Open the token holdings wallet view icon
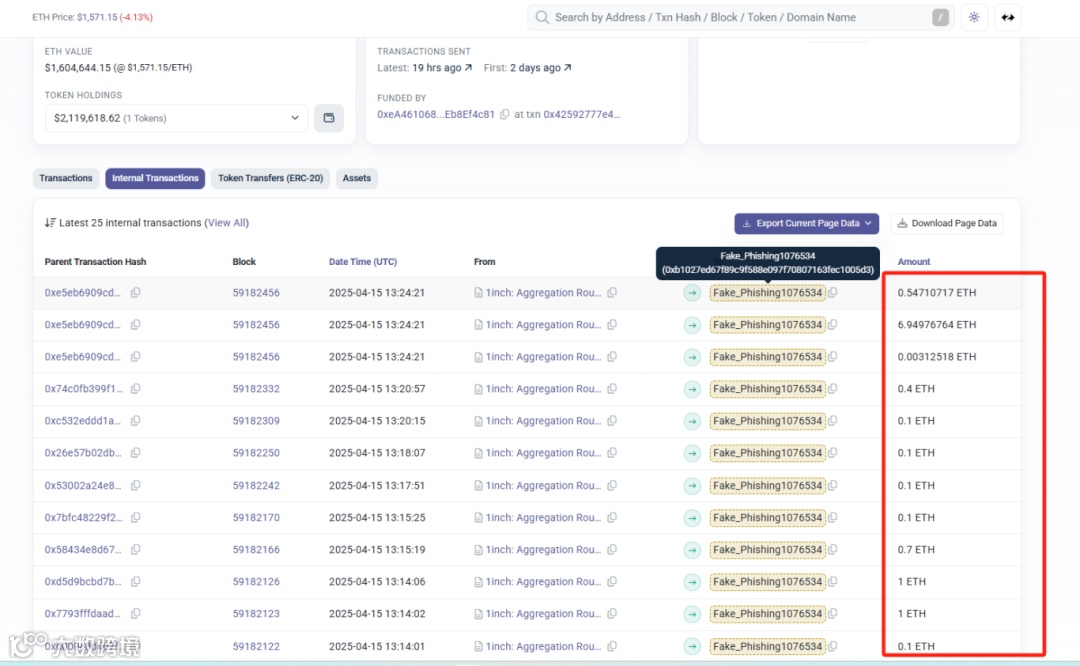 (329, 118)
